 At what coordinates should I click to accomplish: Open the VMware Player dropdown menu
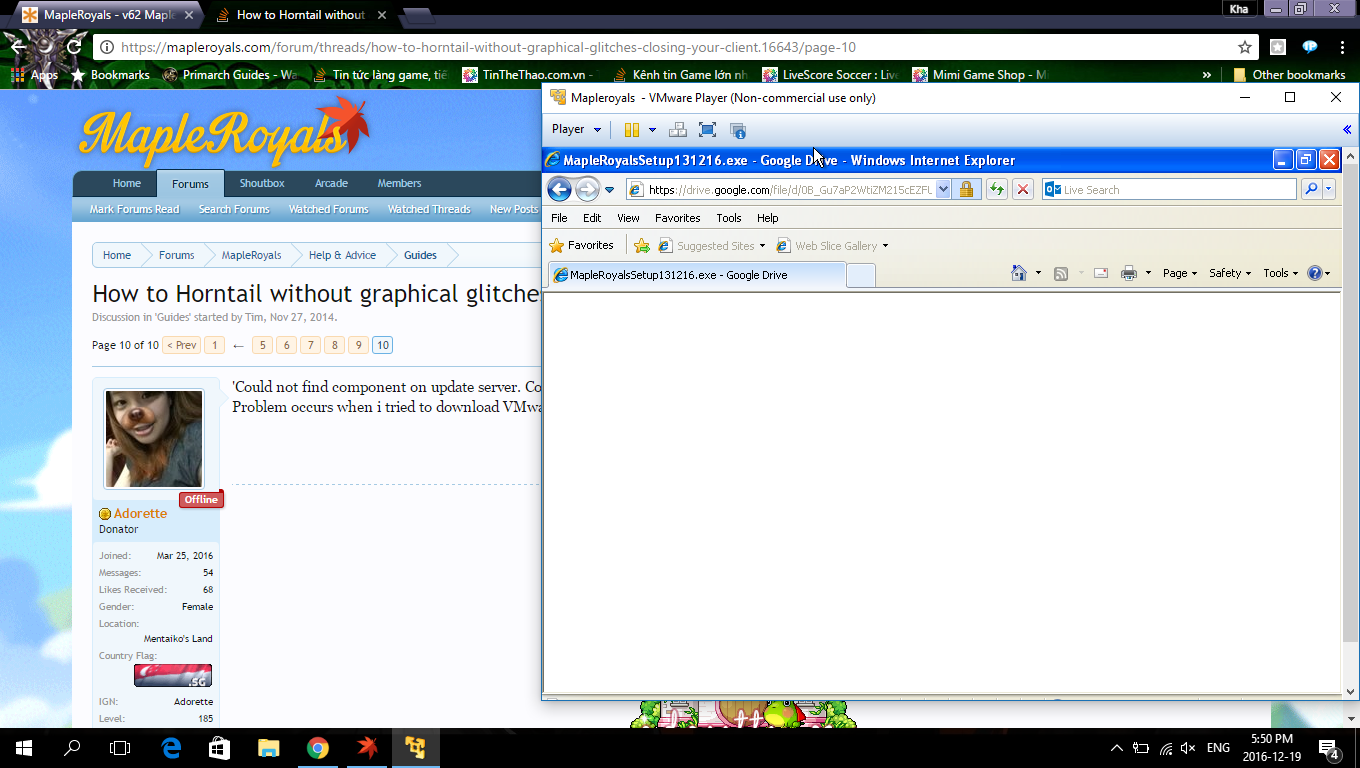coord(577,129)
